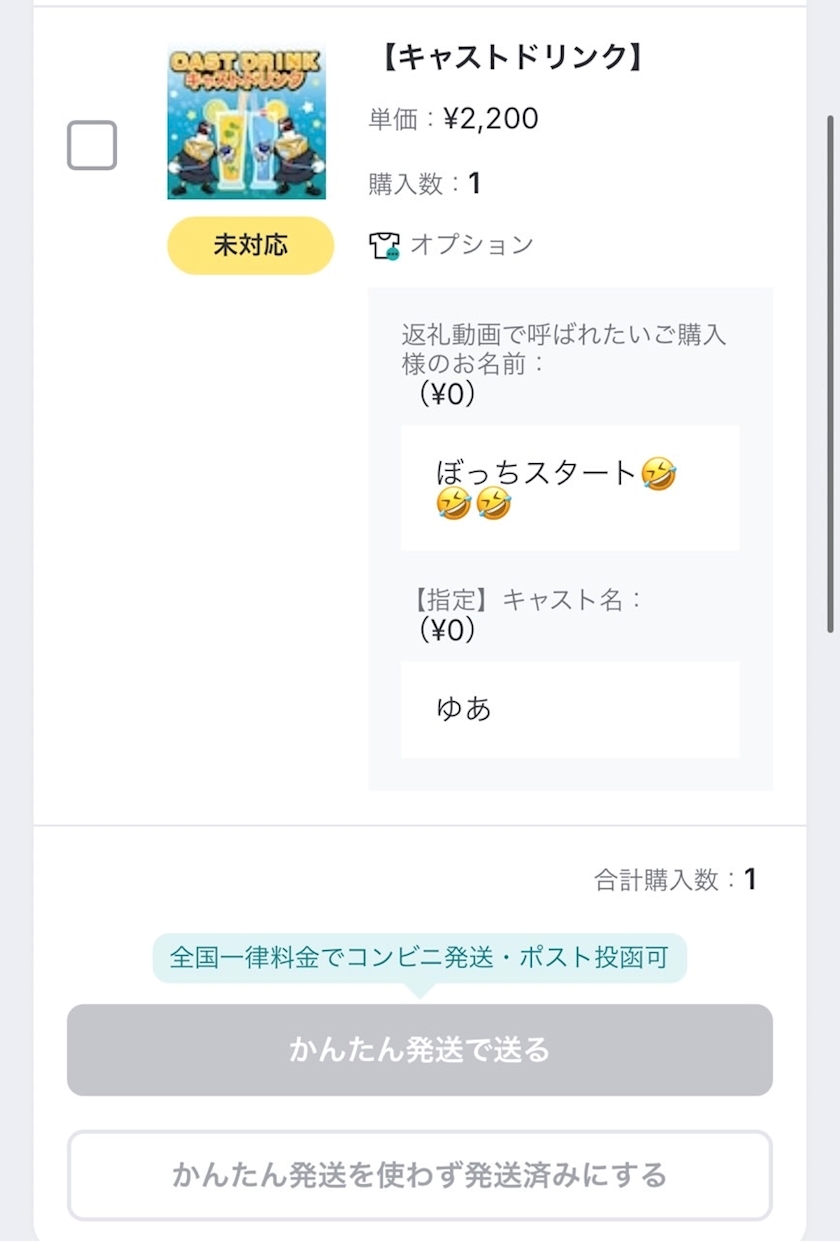Select the ゆあ cast name field
Viewport: 840px width, 1241px height.
click(570, 709)
